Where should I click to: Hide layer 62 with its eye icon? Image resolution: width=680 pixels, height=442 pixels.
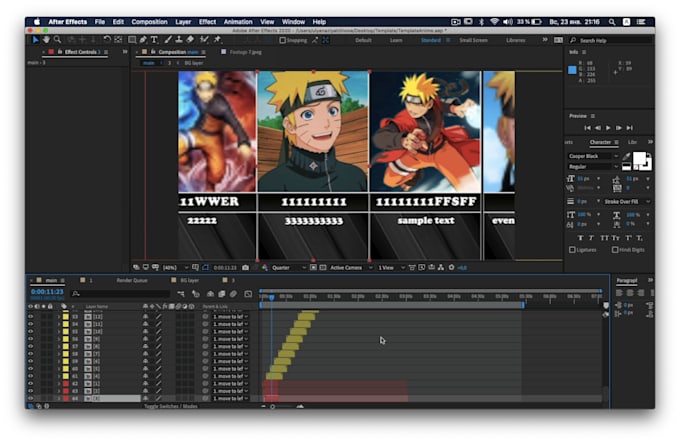coord(30,383)
